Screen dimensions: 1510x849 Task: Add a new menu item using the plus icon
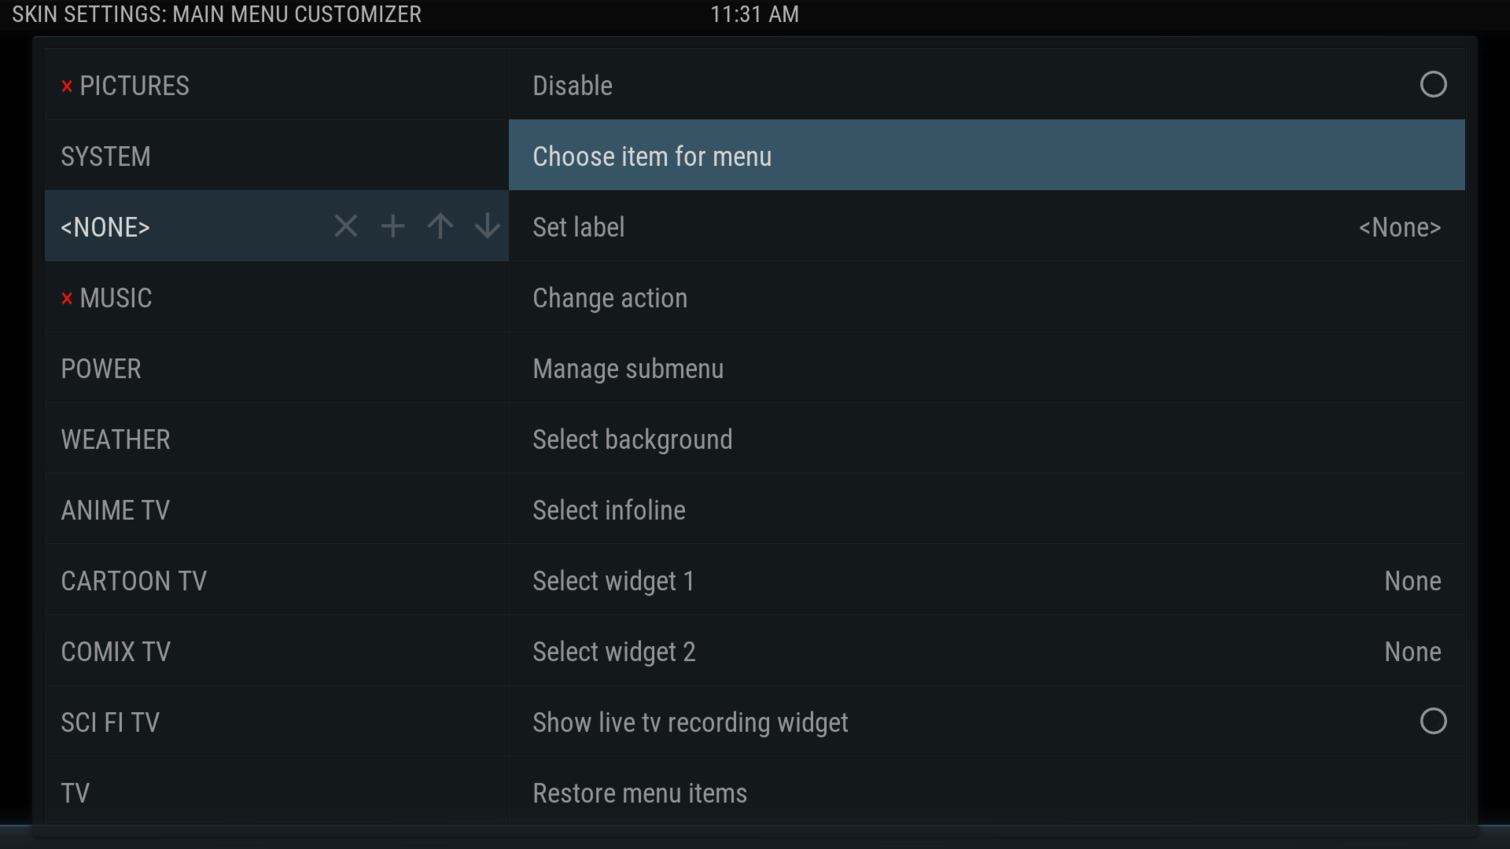[x=392, y=226]
